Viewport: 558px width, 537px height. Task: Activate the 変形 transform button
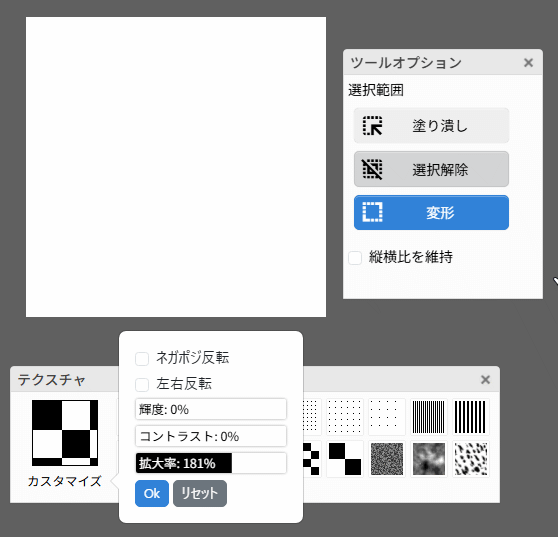point(431,212)
